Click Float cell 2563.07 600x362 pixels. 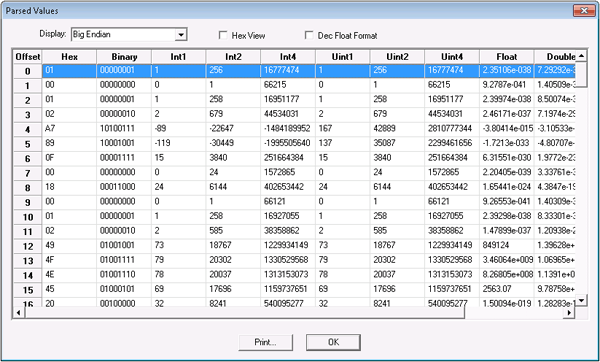coord(507,289)
